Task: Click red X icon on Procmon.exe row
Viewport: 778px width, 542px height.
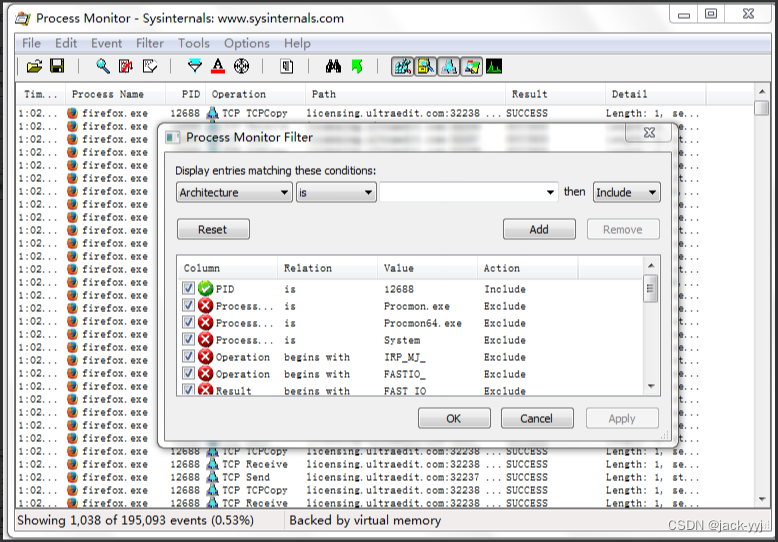Action: click(205, 306)
